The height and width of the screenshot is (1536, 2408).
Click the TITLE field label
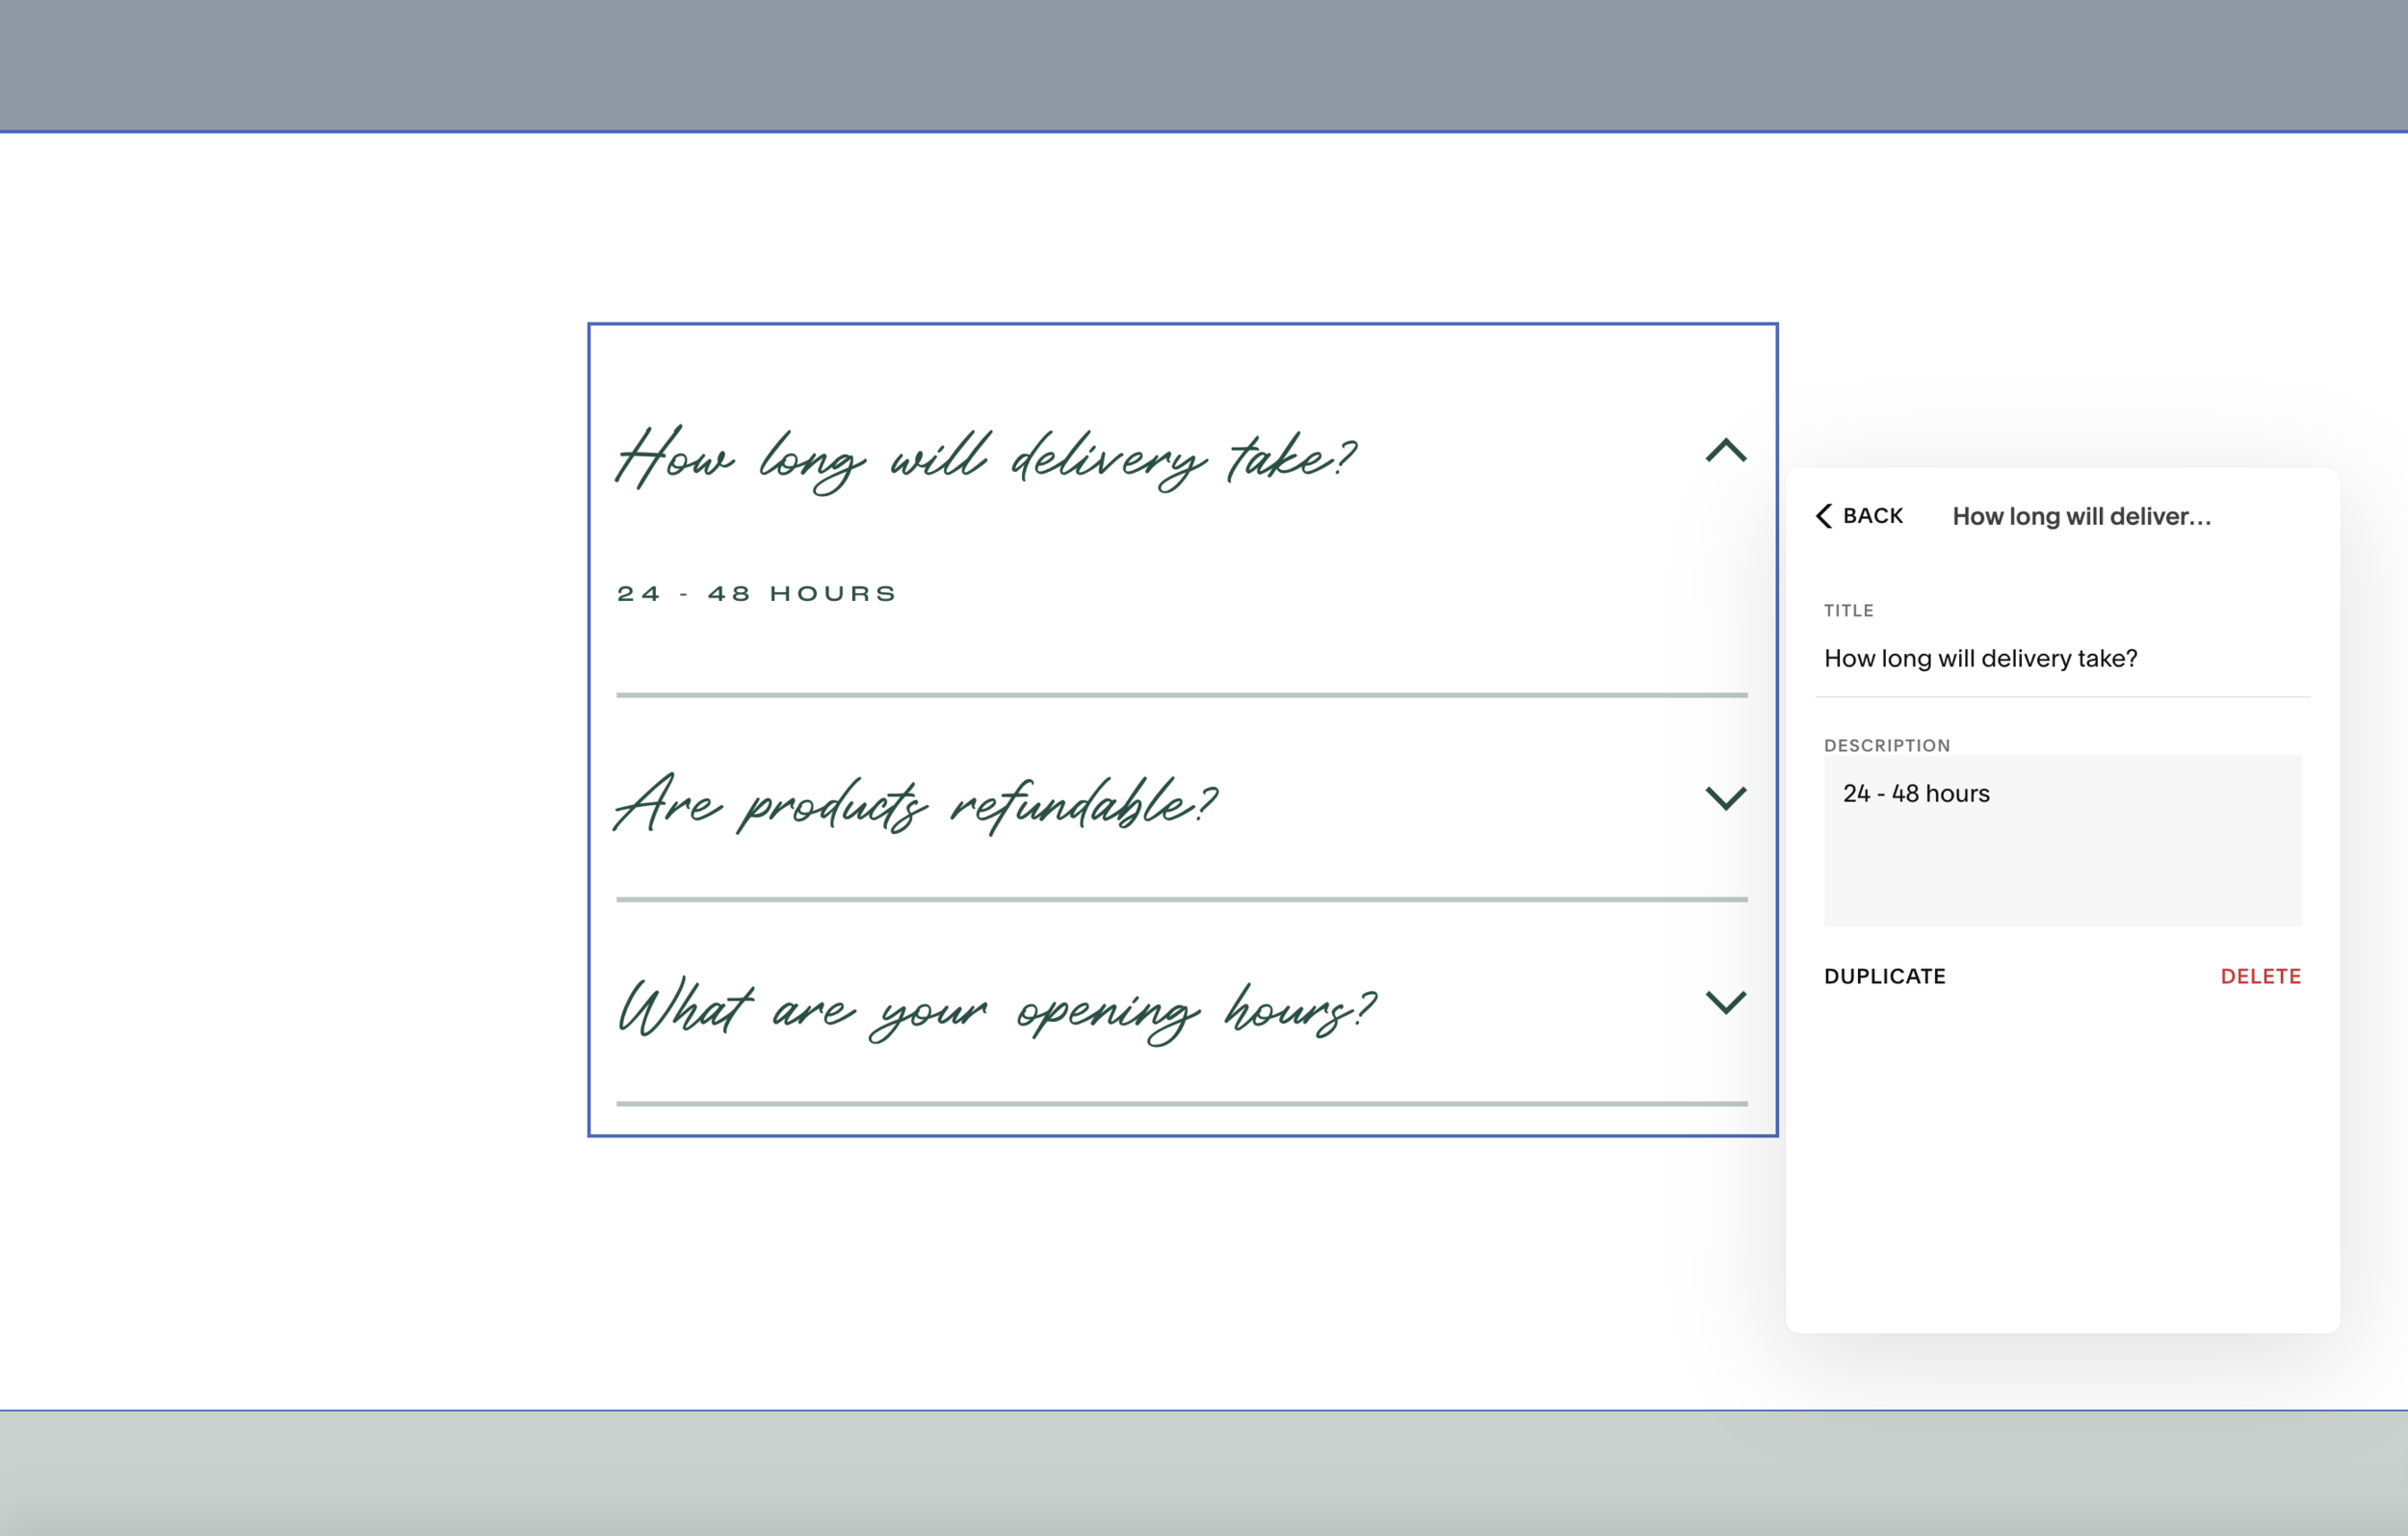point(1848,611)
